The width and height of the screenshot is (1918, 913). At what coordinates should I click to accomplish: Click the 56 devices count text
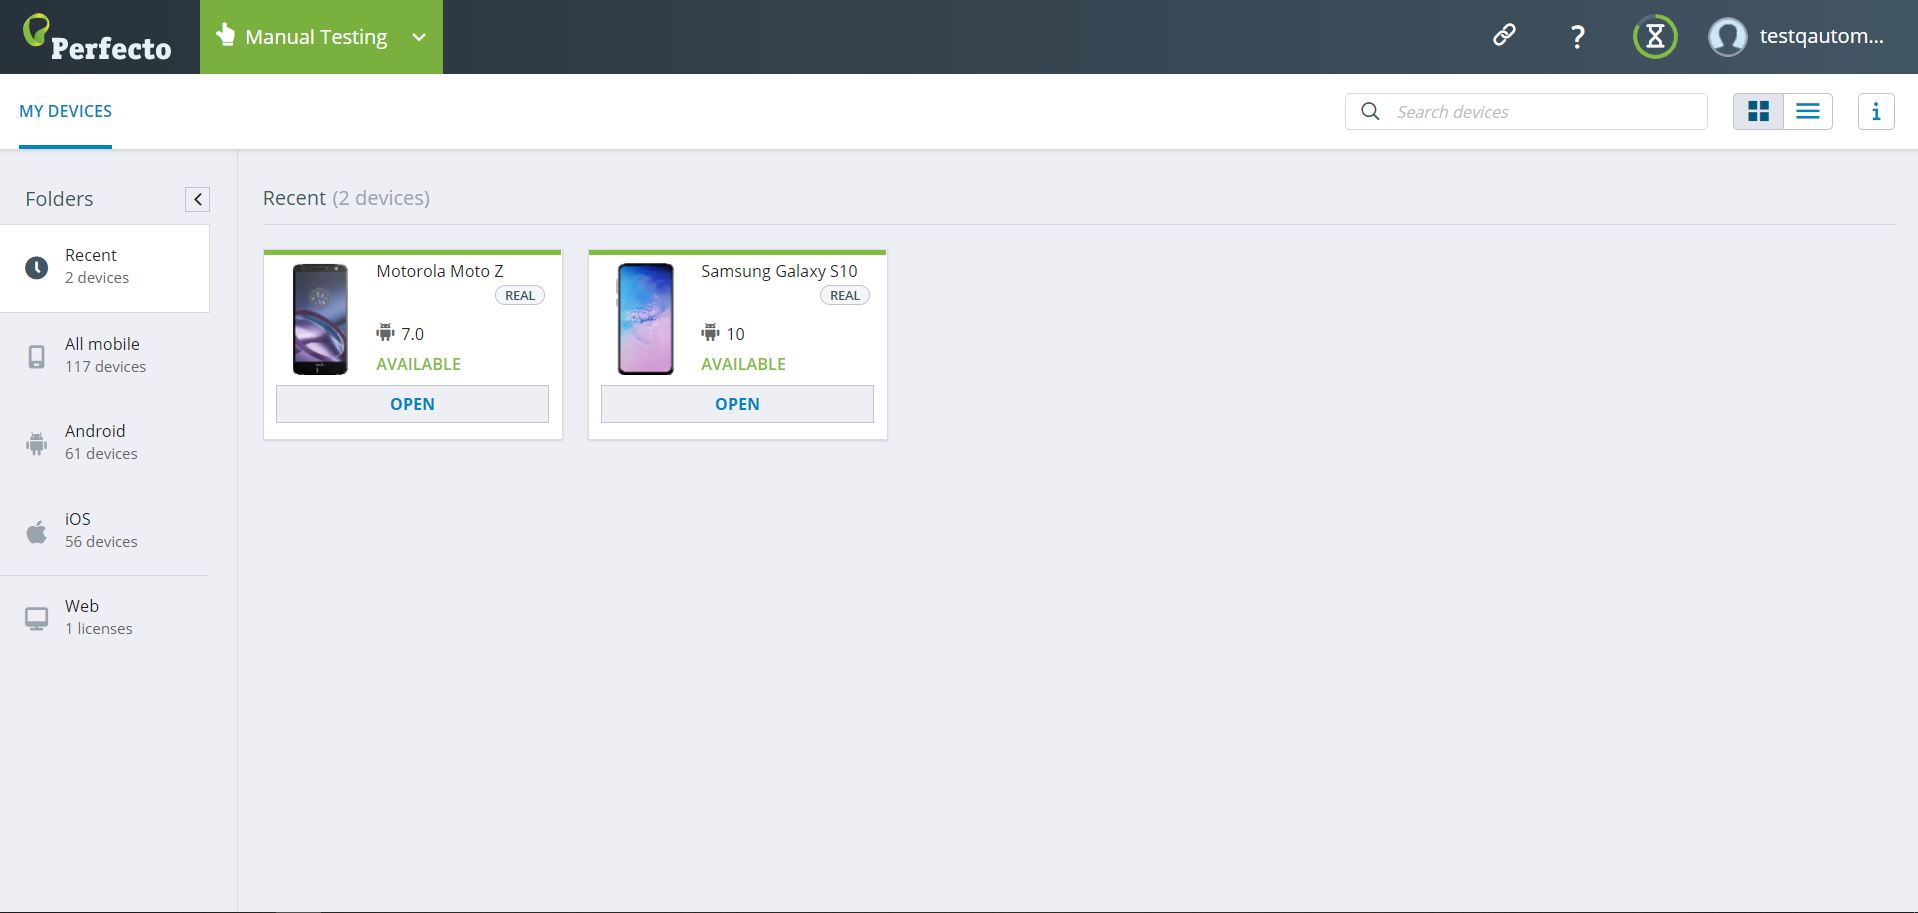point(101,542)
